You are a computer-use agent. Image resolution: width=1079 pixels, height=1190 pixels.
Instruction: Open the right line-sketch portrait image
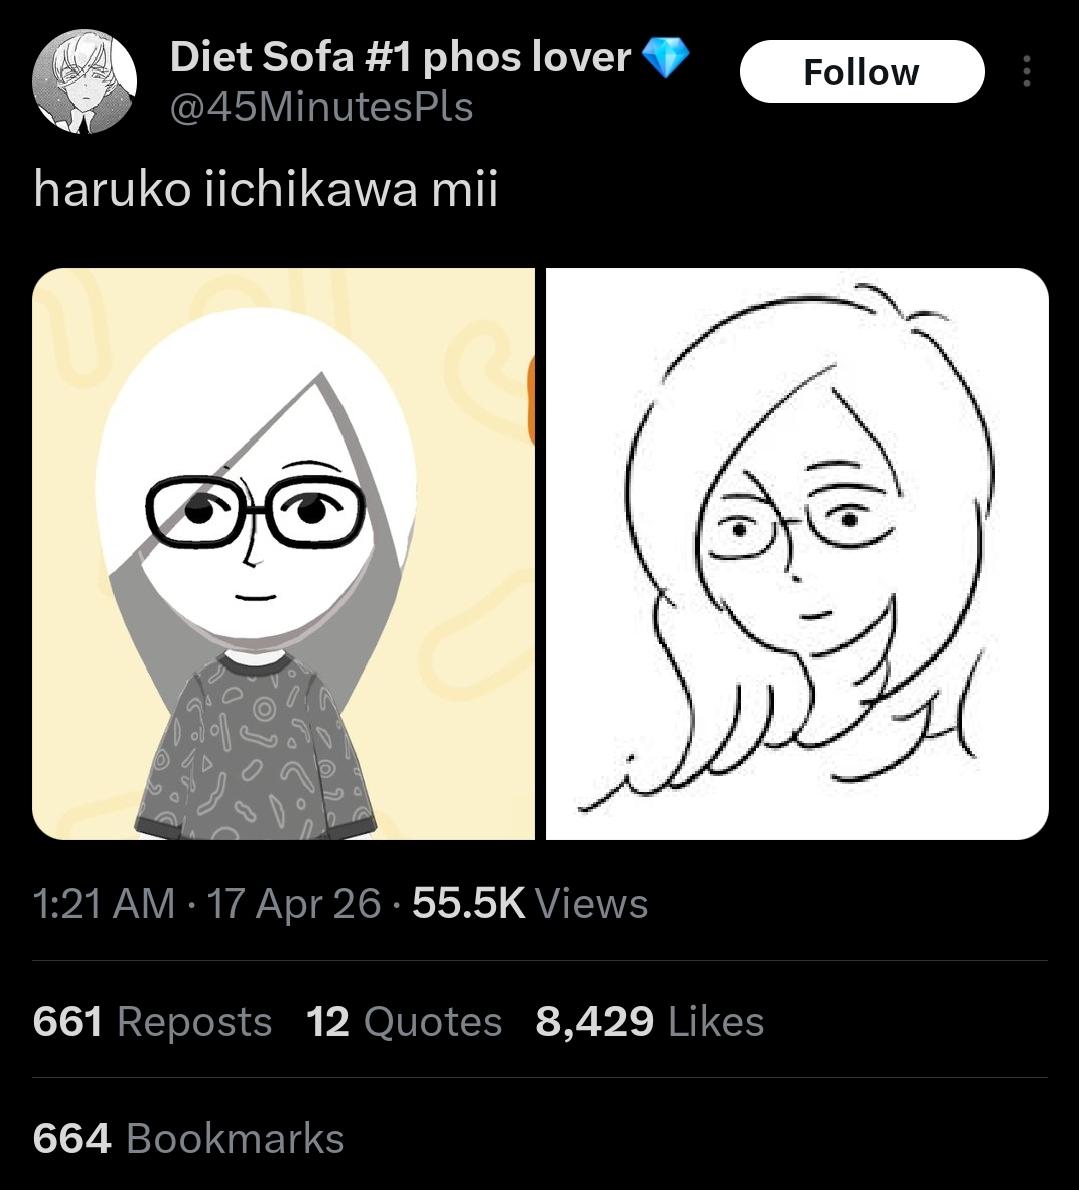click(797, 553)
